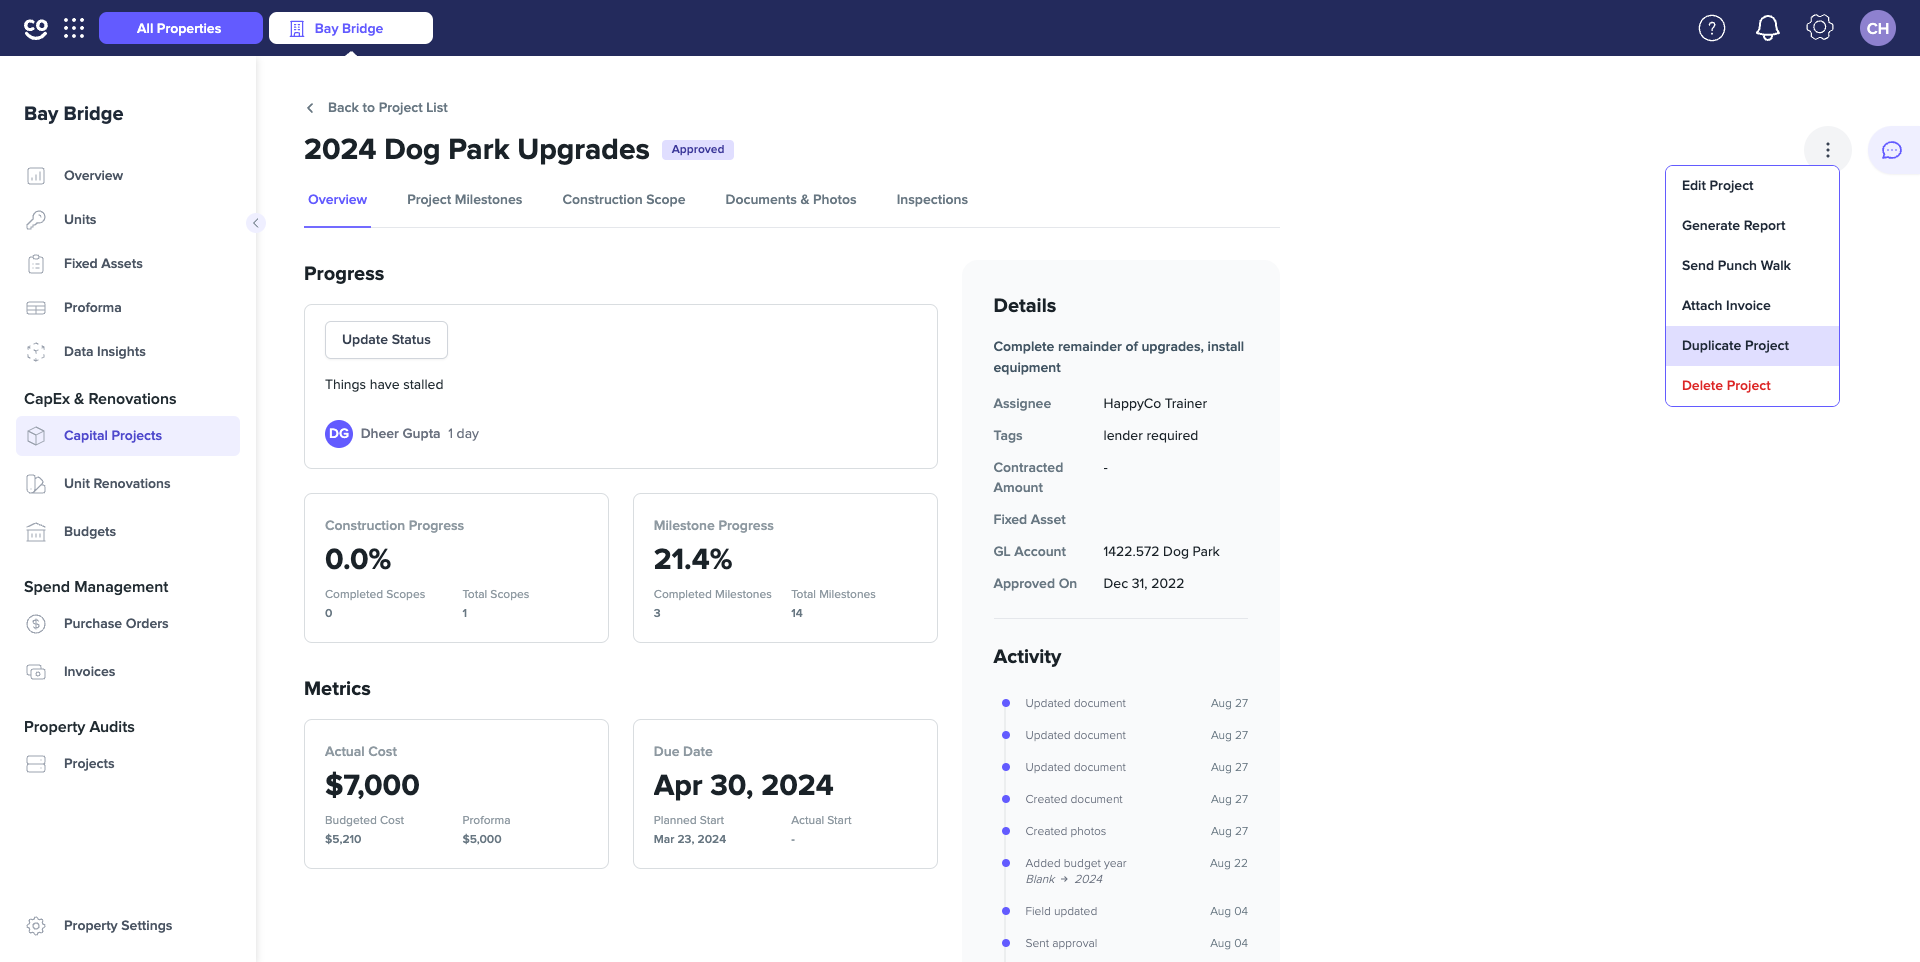The height and width of the screenshot is (962, 1920).
Task: Open Property Settings in the sidebar
Action: pyautogui.click(x=128, y=926)
